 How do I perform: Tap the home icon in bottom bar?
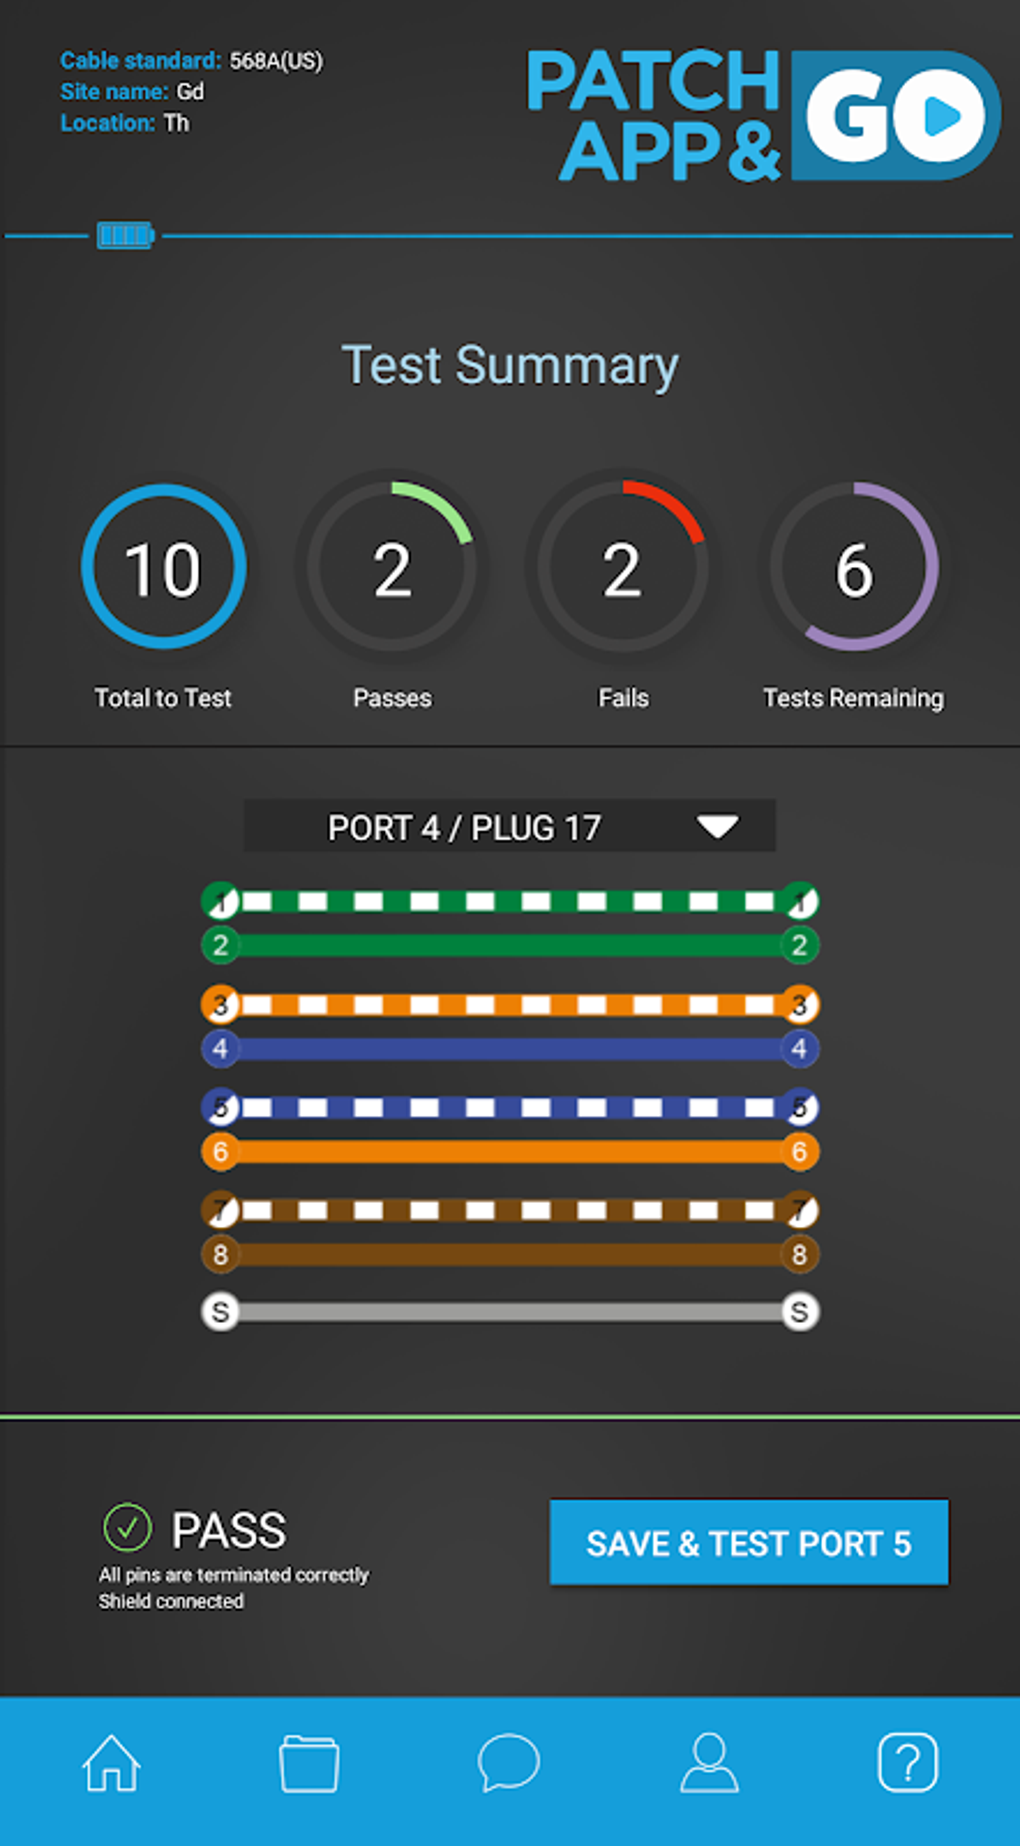(x=111, y=1762)
